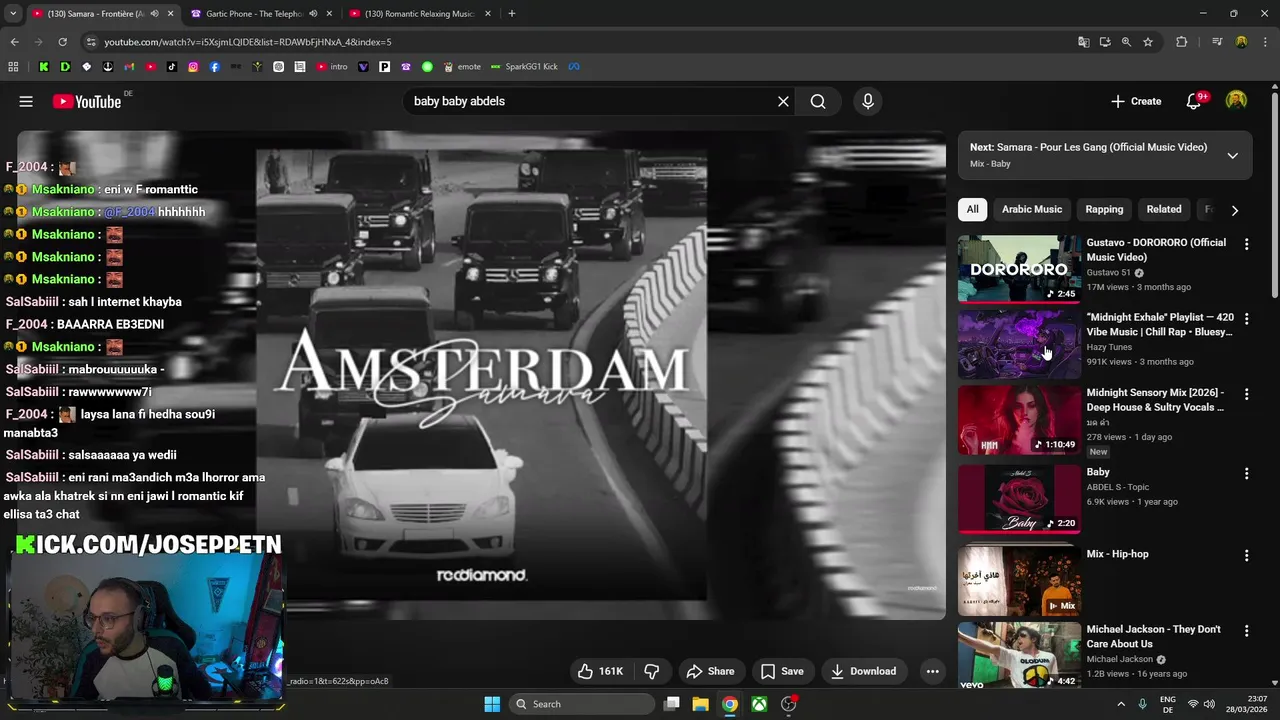Image resolution: width=1280 pixels, height=720 pixels.
Task: Dislike the video with thumbs down
Action: pyautogui.click(x=652, y=671)
